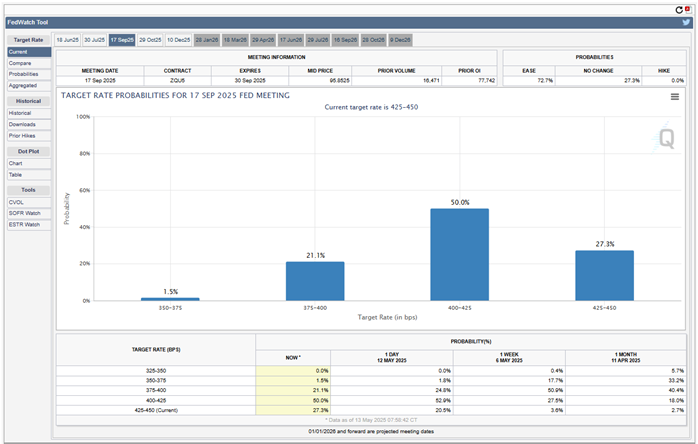
Task: Open the Dot Plot Chart view
Action: 16,163
